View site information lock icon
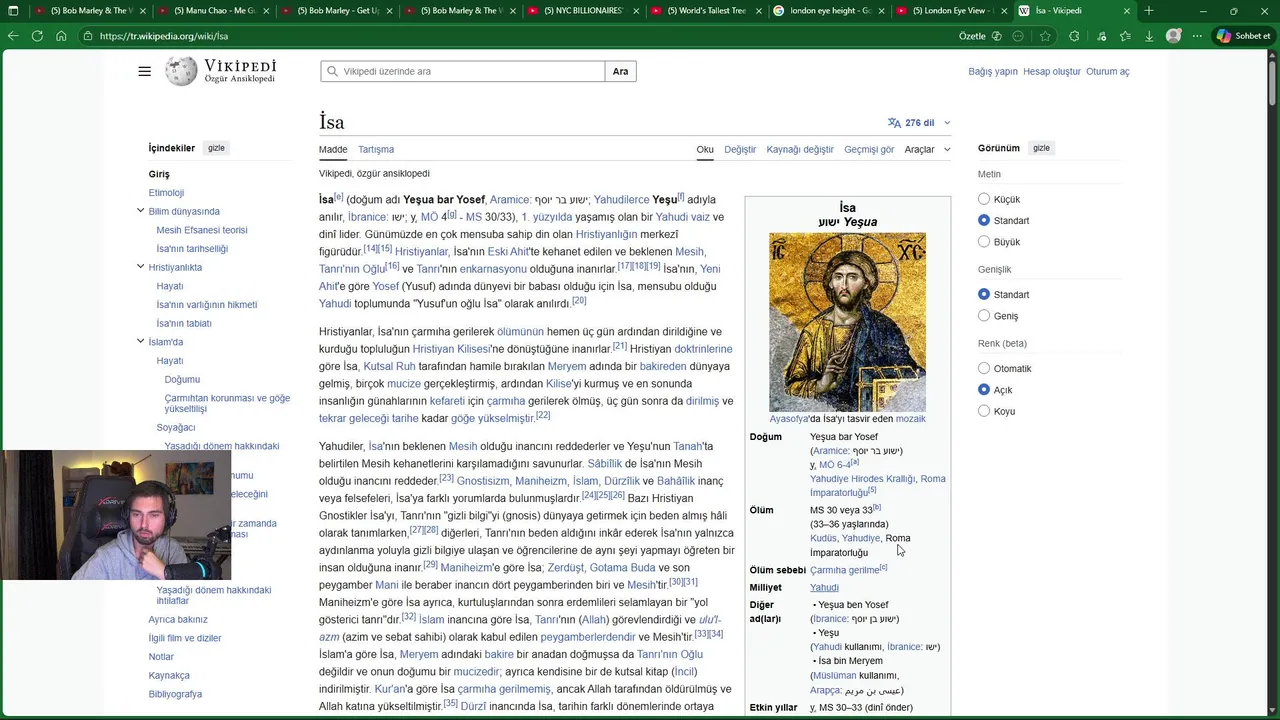 [x=89, y=36]
